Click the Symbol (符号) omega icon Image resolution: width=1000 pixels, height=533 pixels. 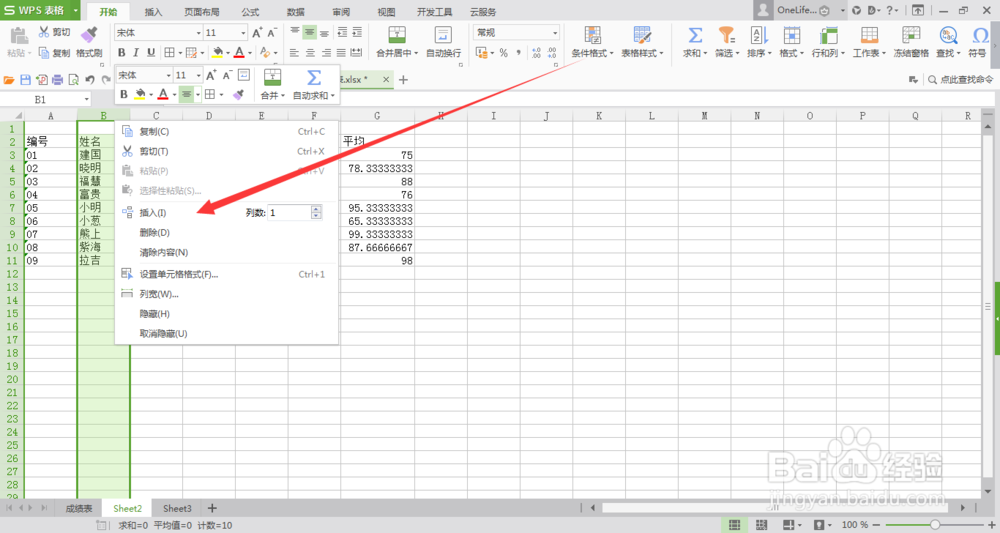[x=980, y=35]
